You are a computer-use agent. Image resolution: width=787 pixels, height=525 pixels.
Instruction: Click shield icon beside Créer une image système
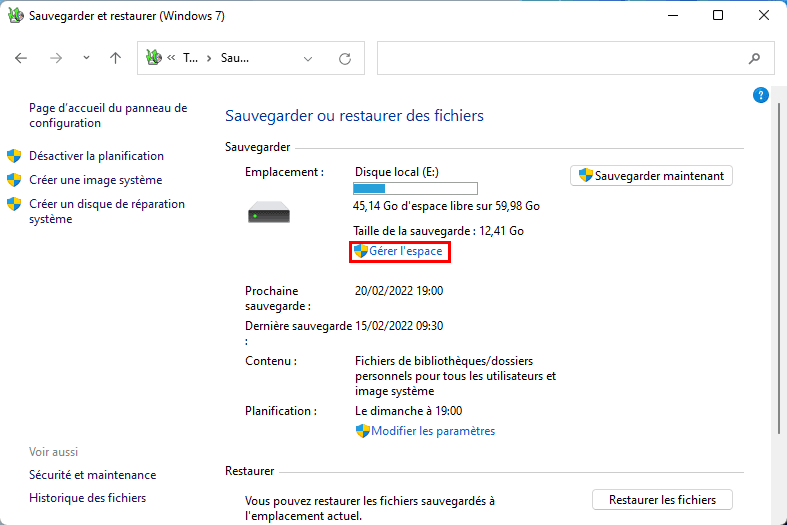(x=14, y=180)
